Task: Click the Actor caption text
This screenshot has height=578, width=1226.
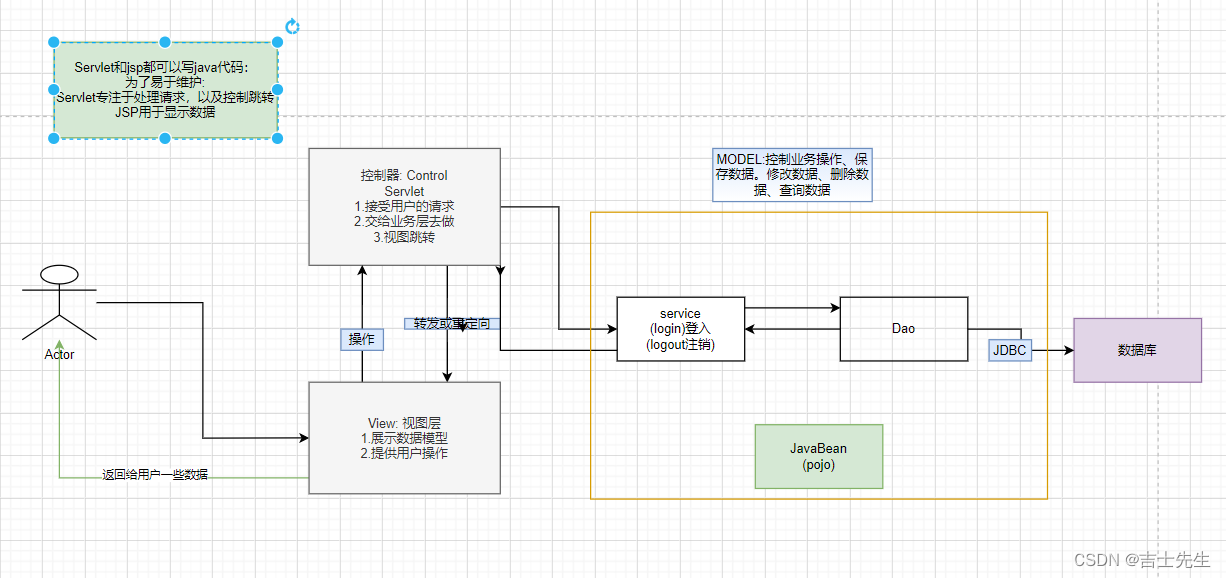Action: pyautogui.click(x=59, y=354)
